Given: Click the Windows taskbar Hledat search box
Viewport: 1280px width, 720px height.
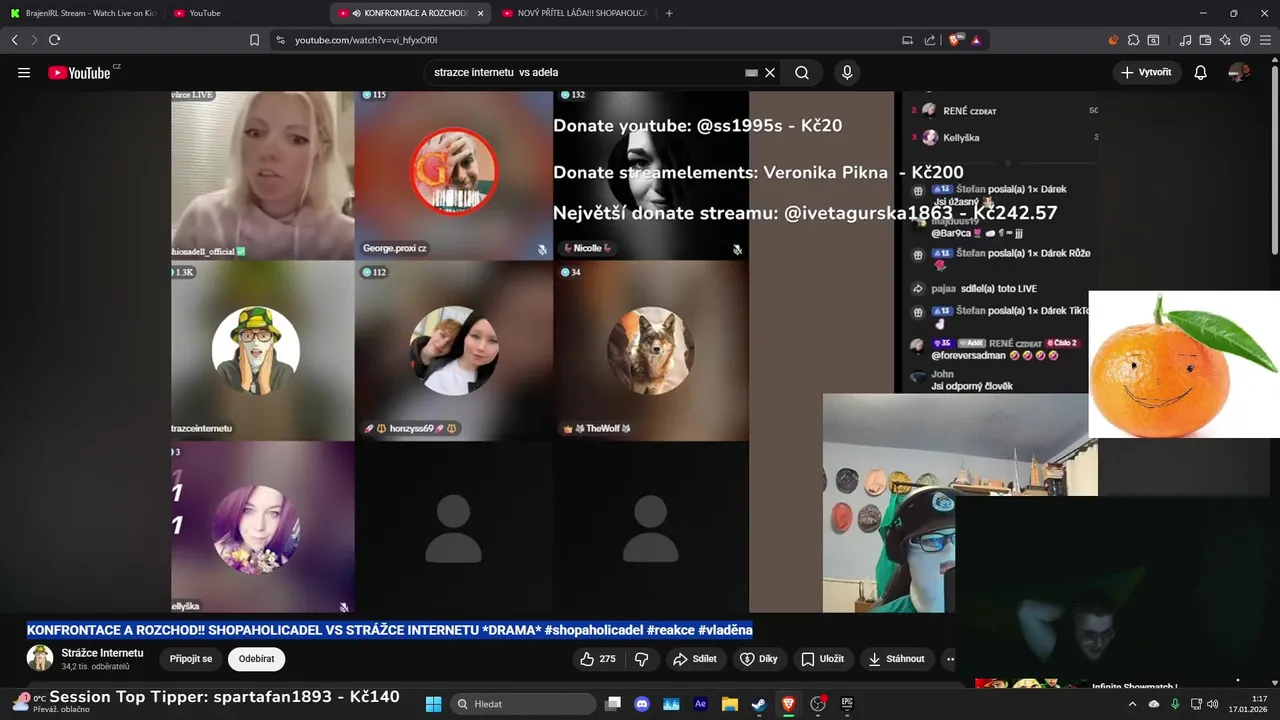Looking at the screenshot, I should click(524, 704).
